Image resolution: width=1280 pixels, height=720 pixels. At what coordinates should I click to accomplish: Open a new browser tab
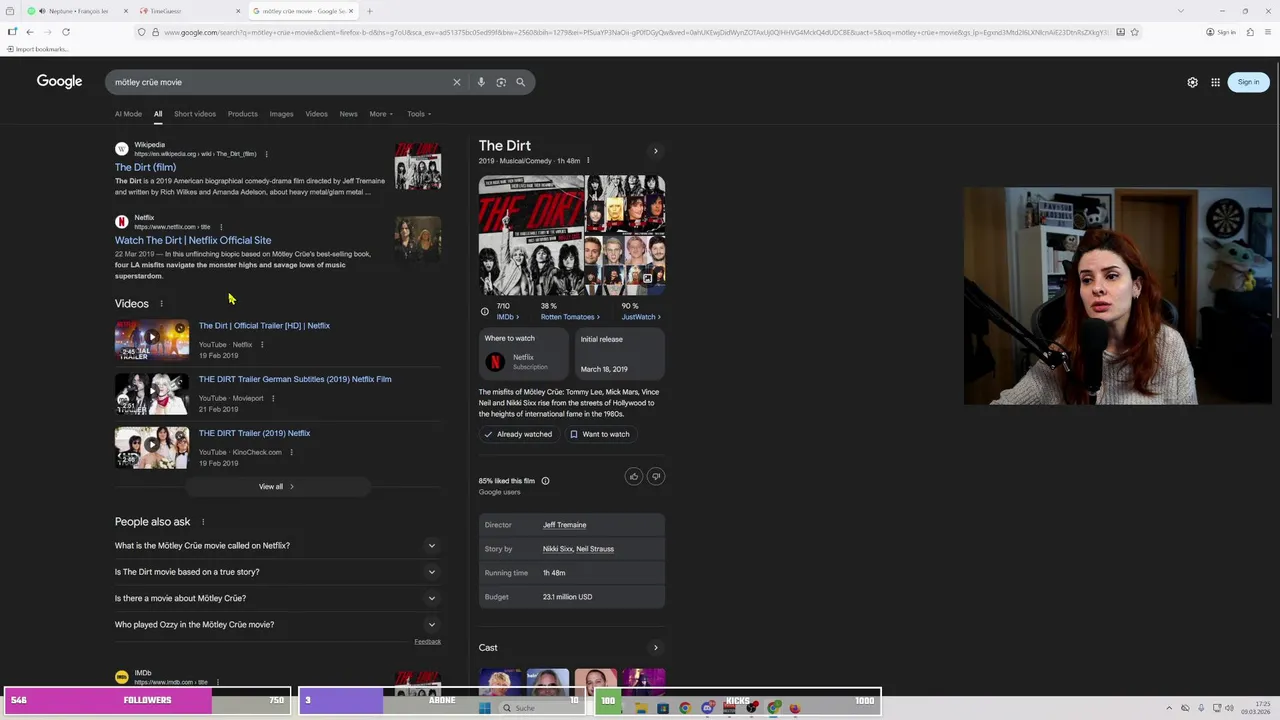coord(369,11)
